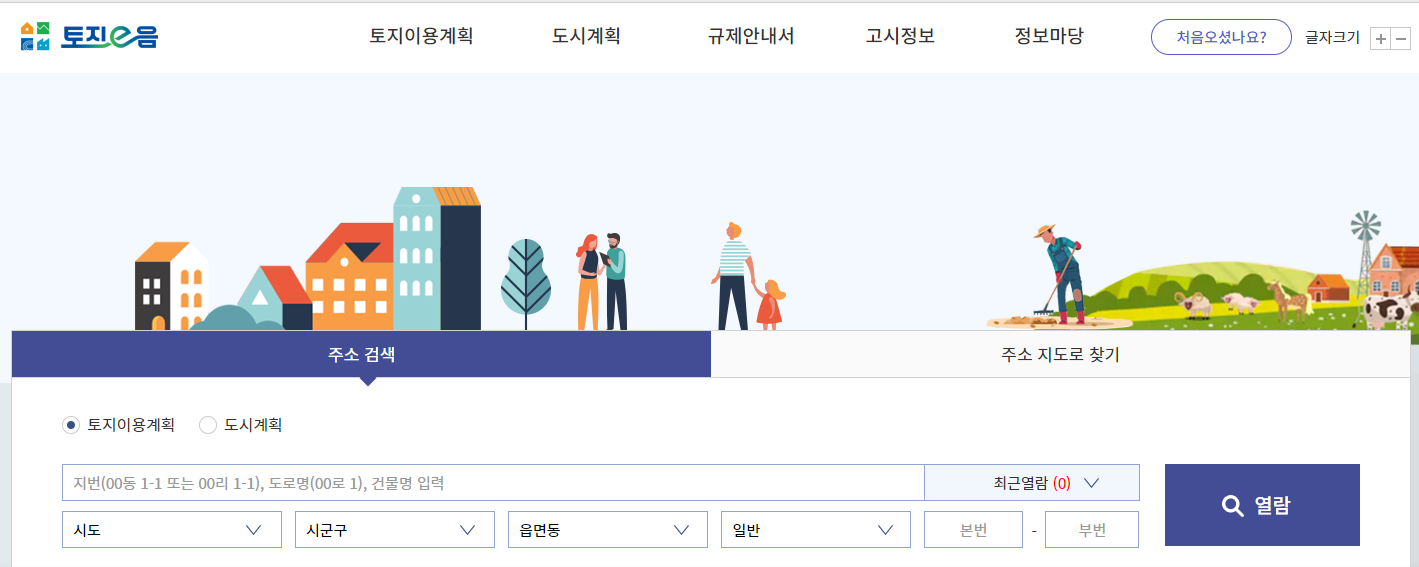This screenshot has height=567, width=1419.
Task: Select the 도시계획 radio button
Action: (208, 425)
